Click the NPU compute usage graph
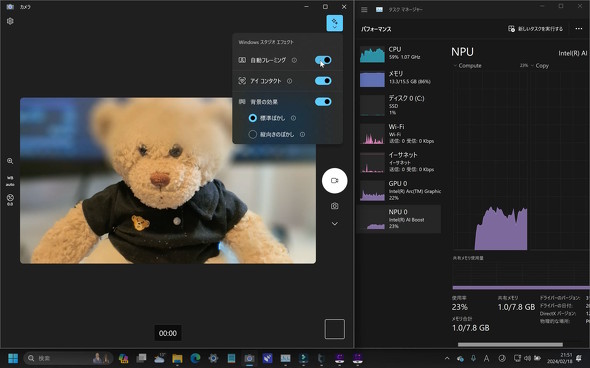 [490, 161]
